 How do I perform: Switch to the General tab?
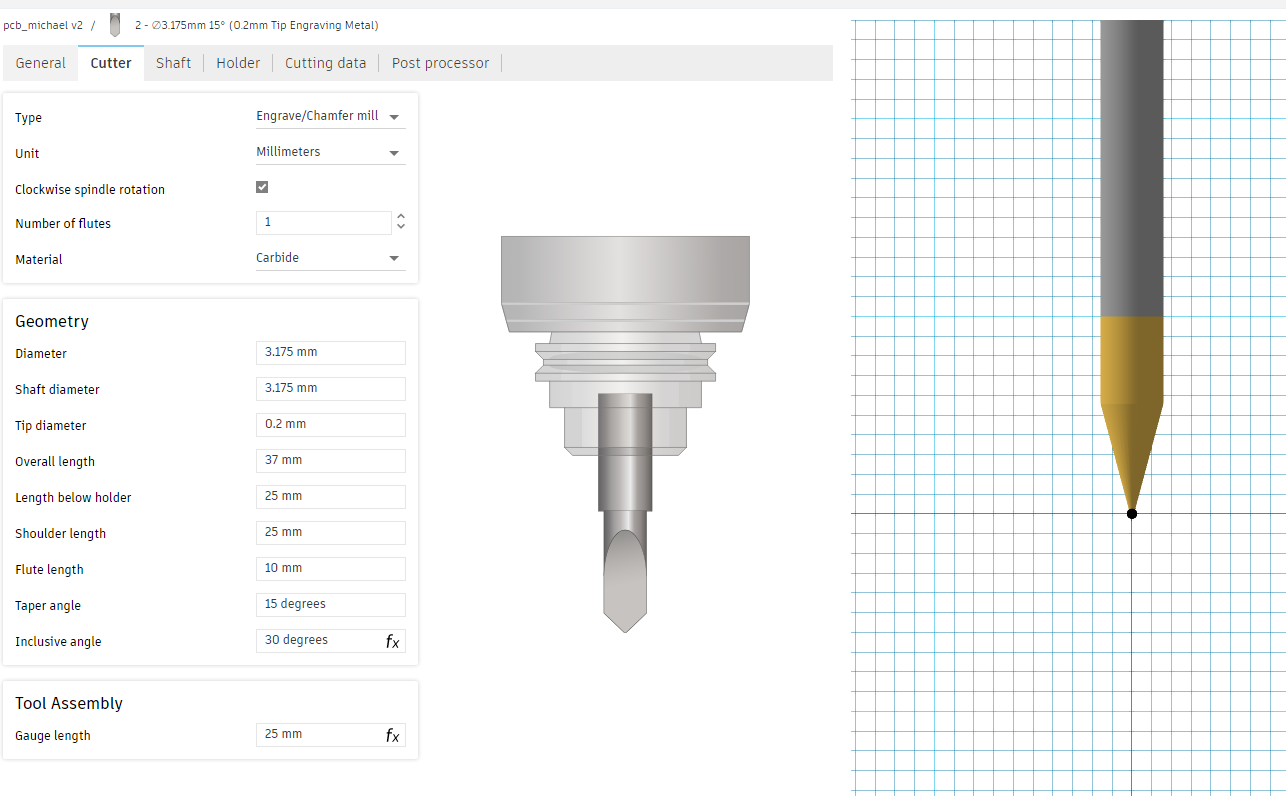coord(40,63)
